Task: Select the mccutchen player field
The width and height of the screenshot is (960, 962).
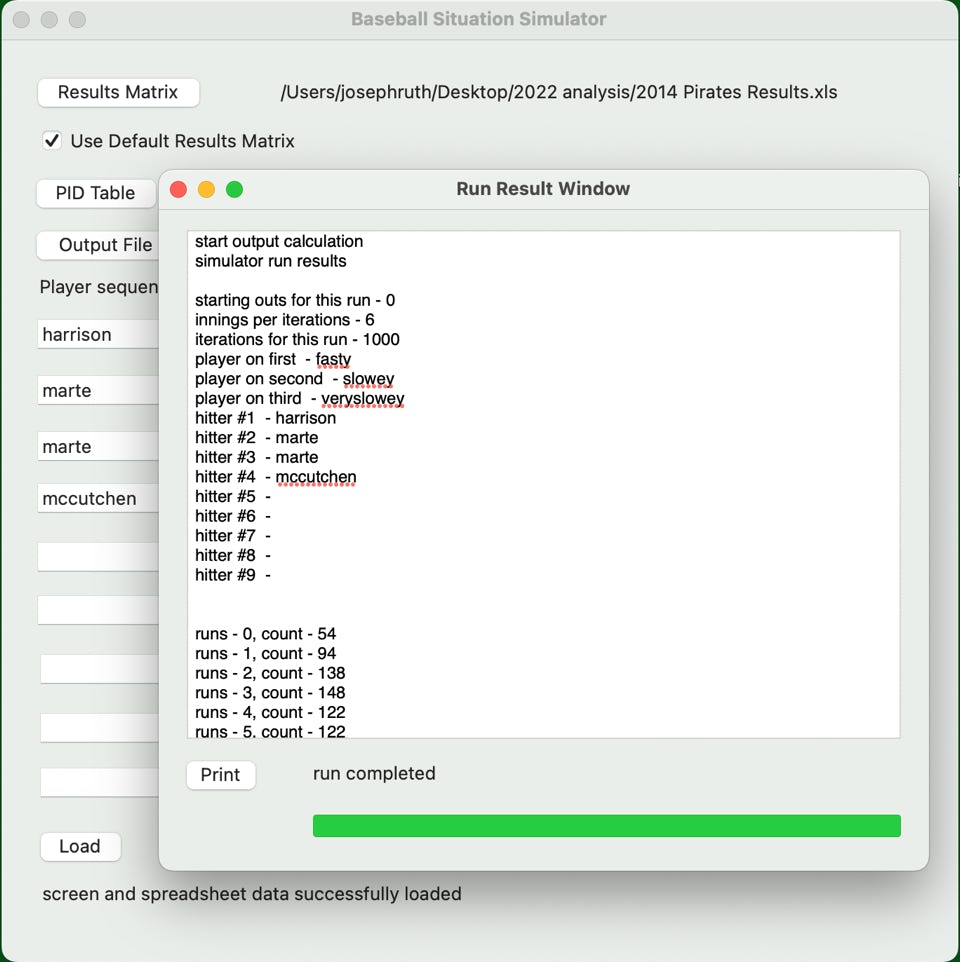Action: coord(98,499)
